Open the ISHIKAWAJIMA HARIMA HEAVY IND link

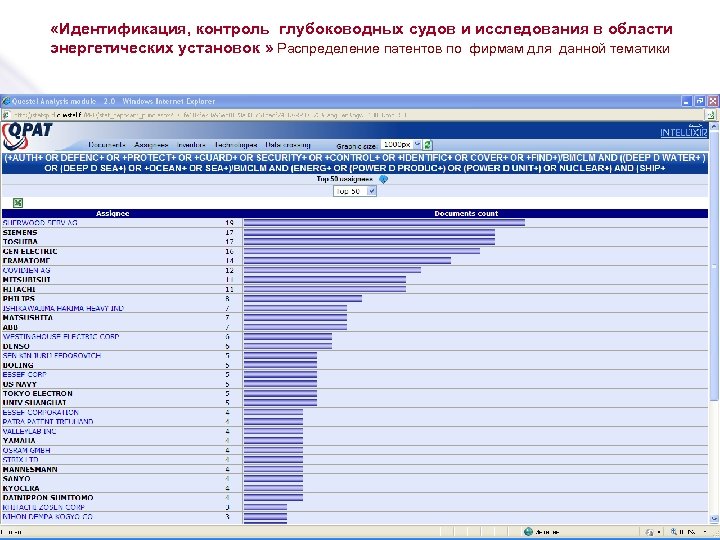[63, 308]
